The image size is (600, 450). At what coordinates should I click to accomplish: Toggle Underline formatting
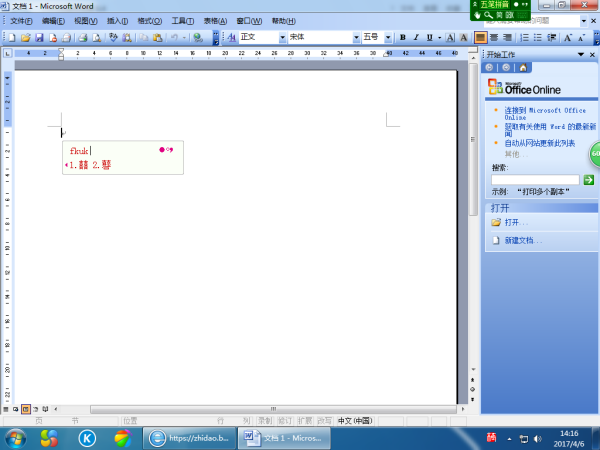click(429, 38)
